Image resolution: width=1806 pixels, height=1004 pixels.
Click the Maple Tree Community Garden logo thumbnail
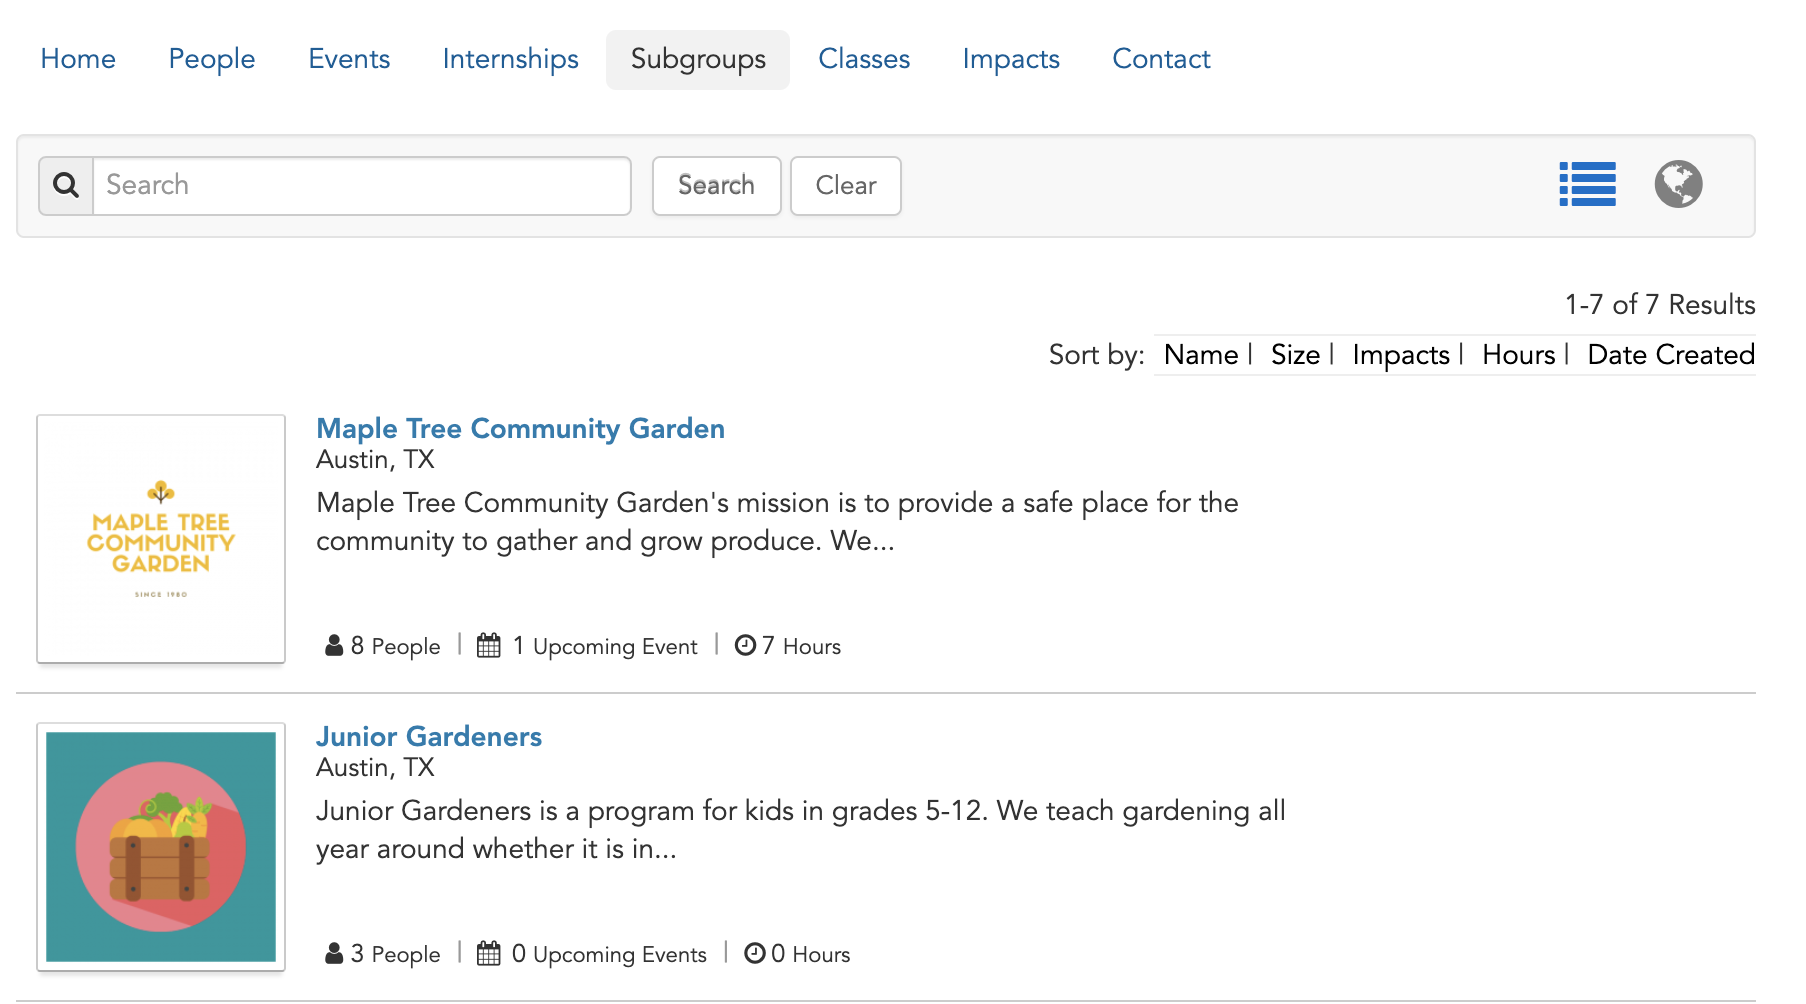tap(161, 539)
